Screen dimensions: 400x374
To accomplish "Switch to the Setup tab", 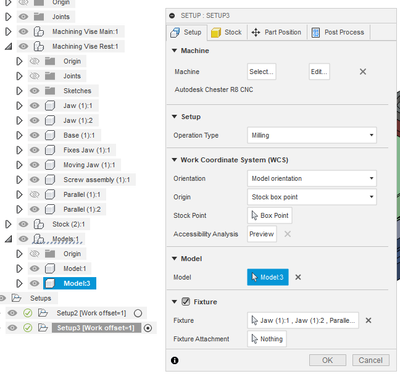I will point(186,32).
